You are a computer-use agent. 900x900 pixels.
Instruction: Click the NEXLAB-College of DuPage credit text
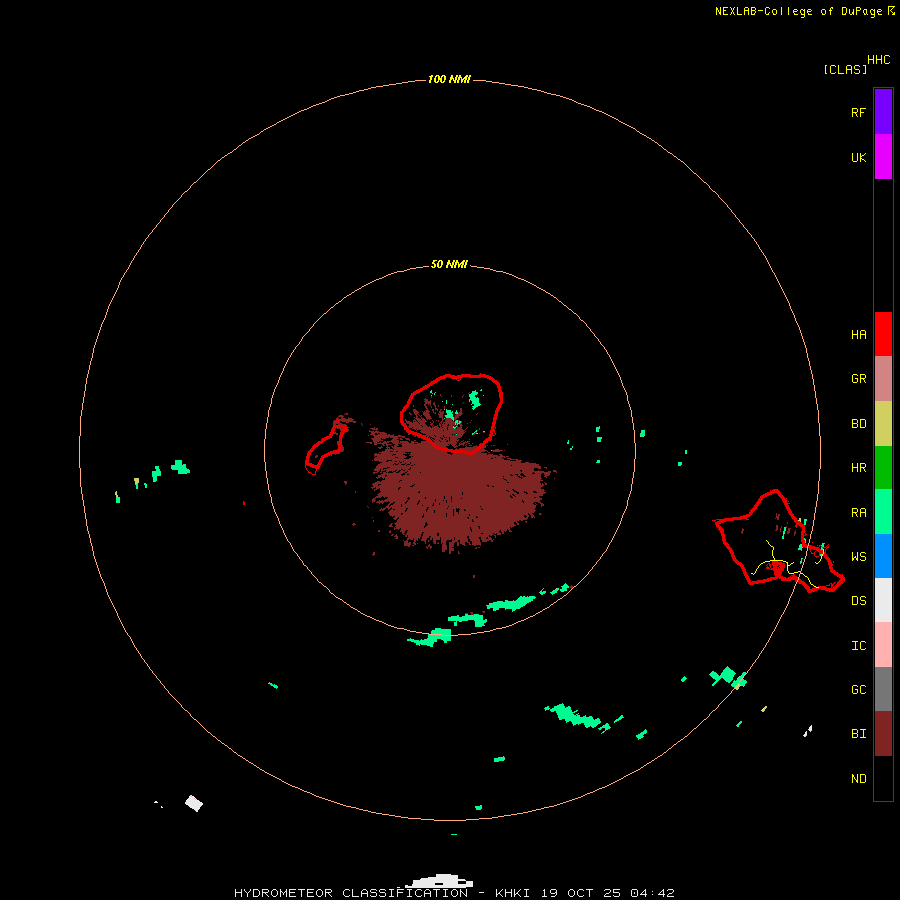click(797, 11)
